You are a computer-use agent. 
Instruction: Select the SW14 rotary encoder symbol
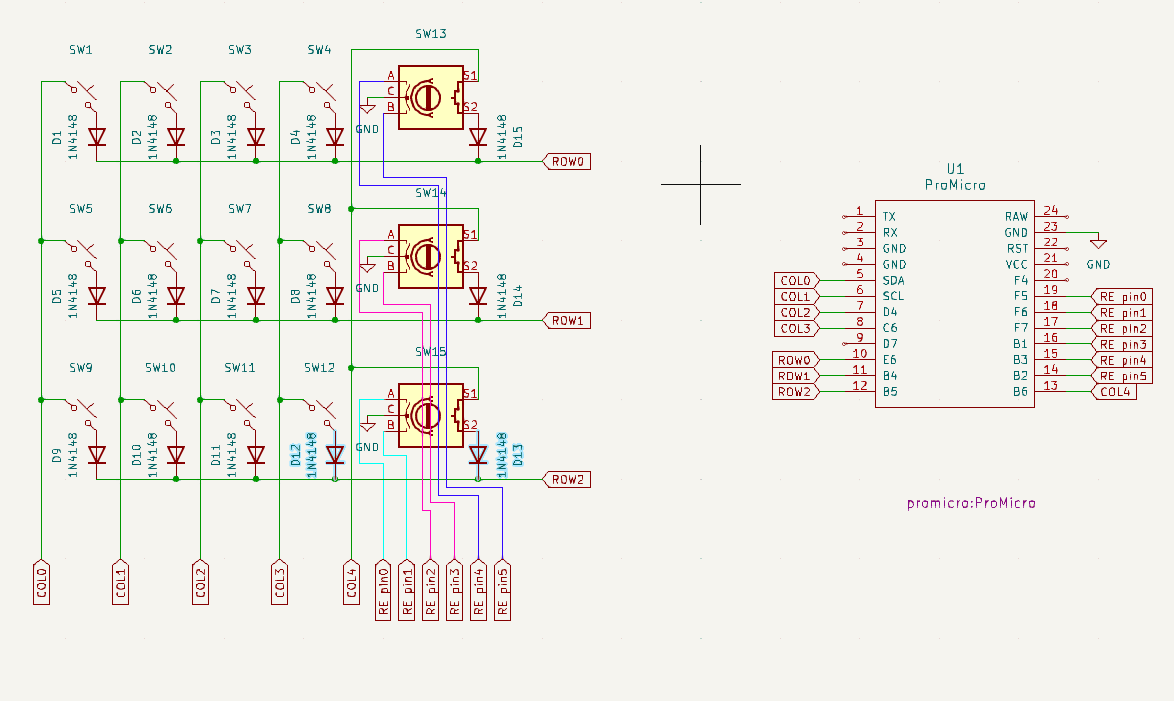coord(429,256)
